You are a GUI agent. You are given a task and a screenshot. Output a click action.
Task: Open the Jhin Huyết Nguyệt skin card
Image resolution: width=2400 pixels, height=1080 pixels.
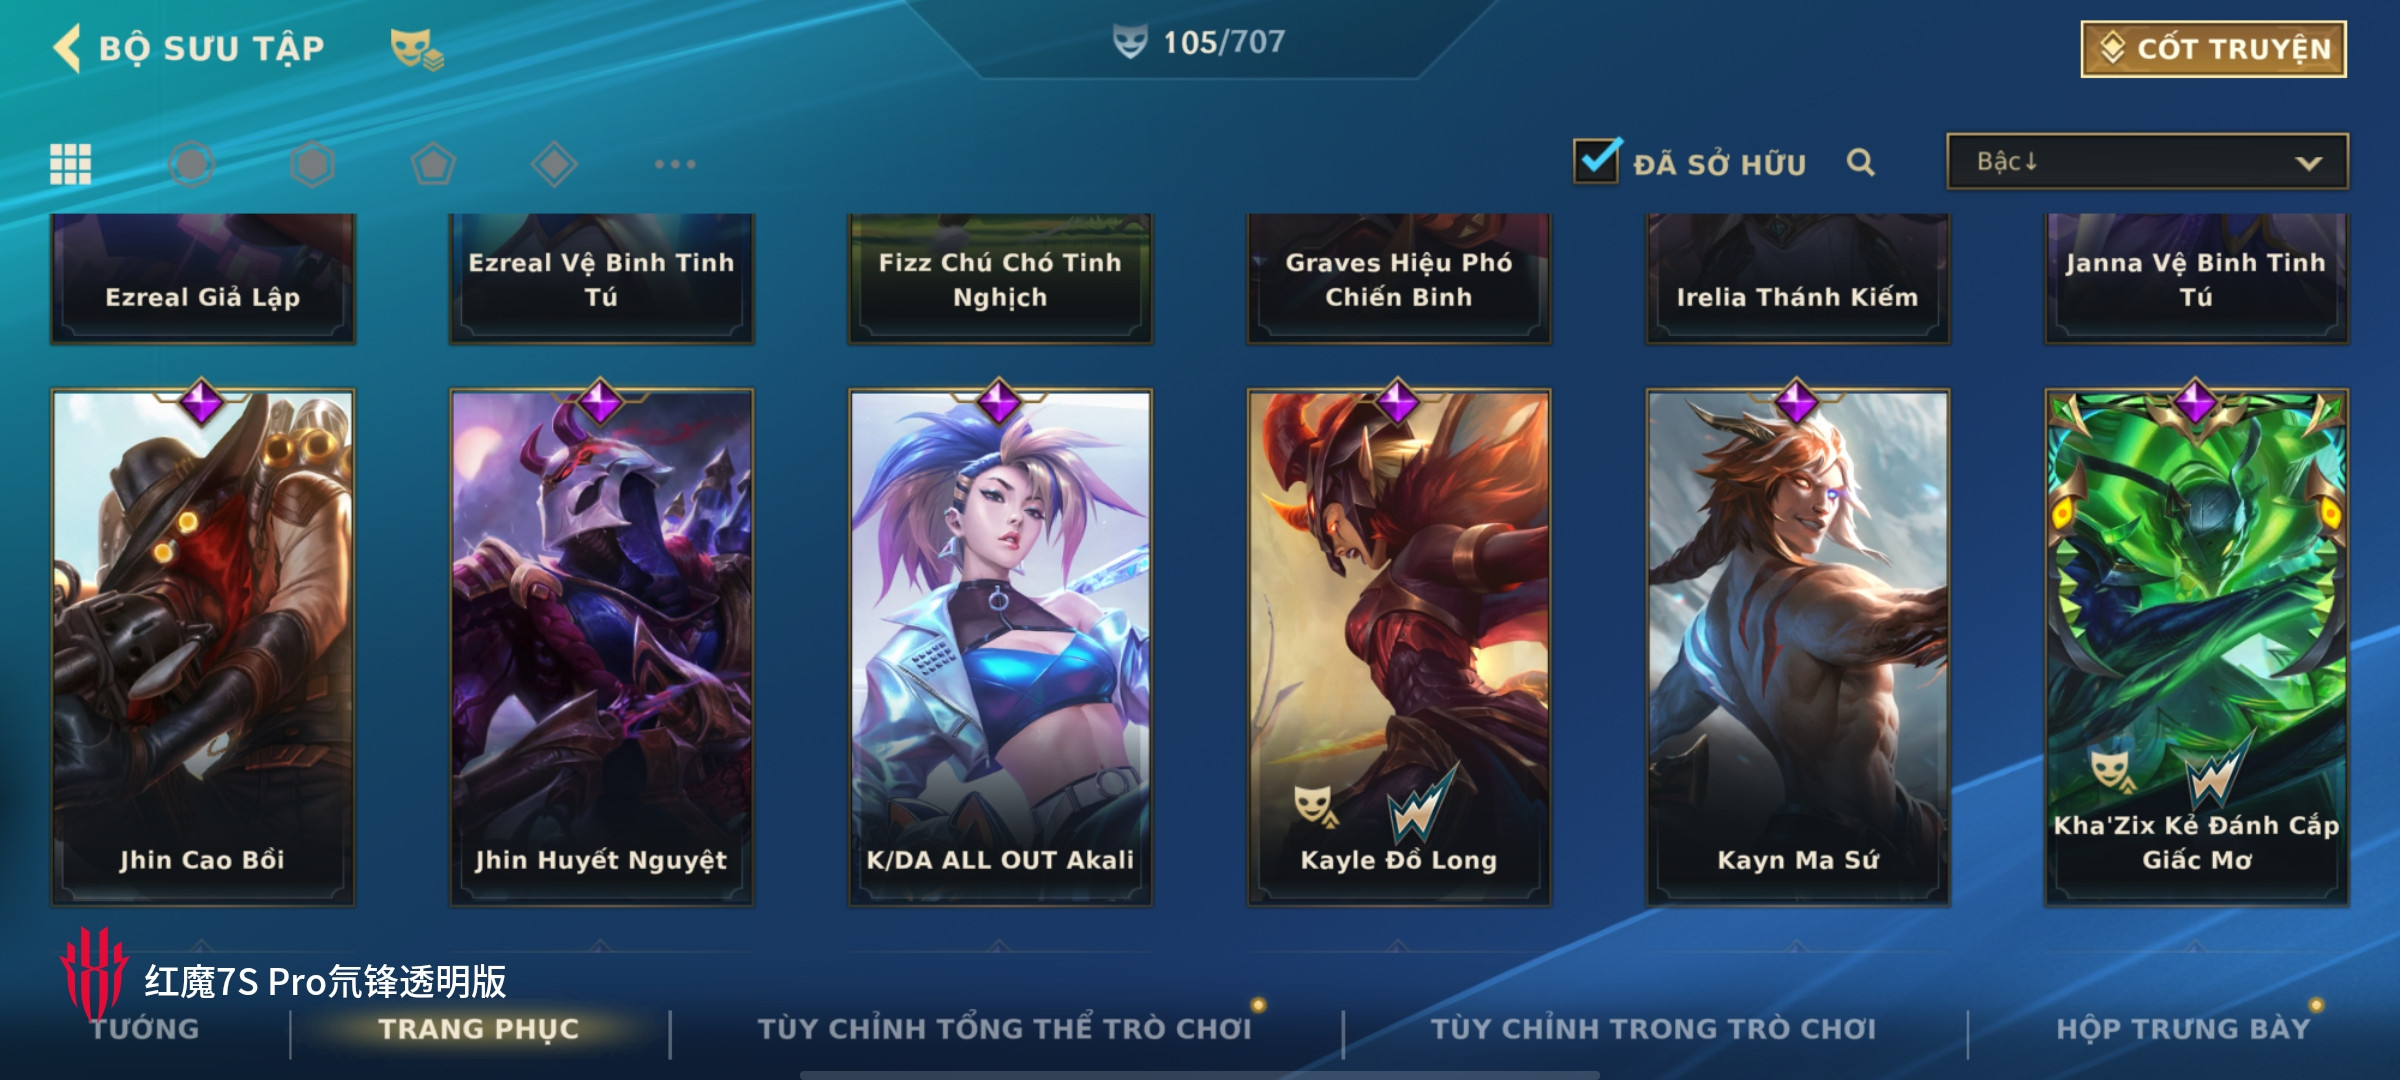pyautogui.click(x=601, y=648)
